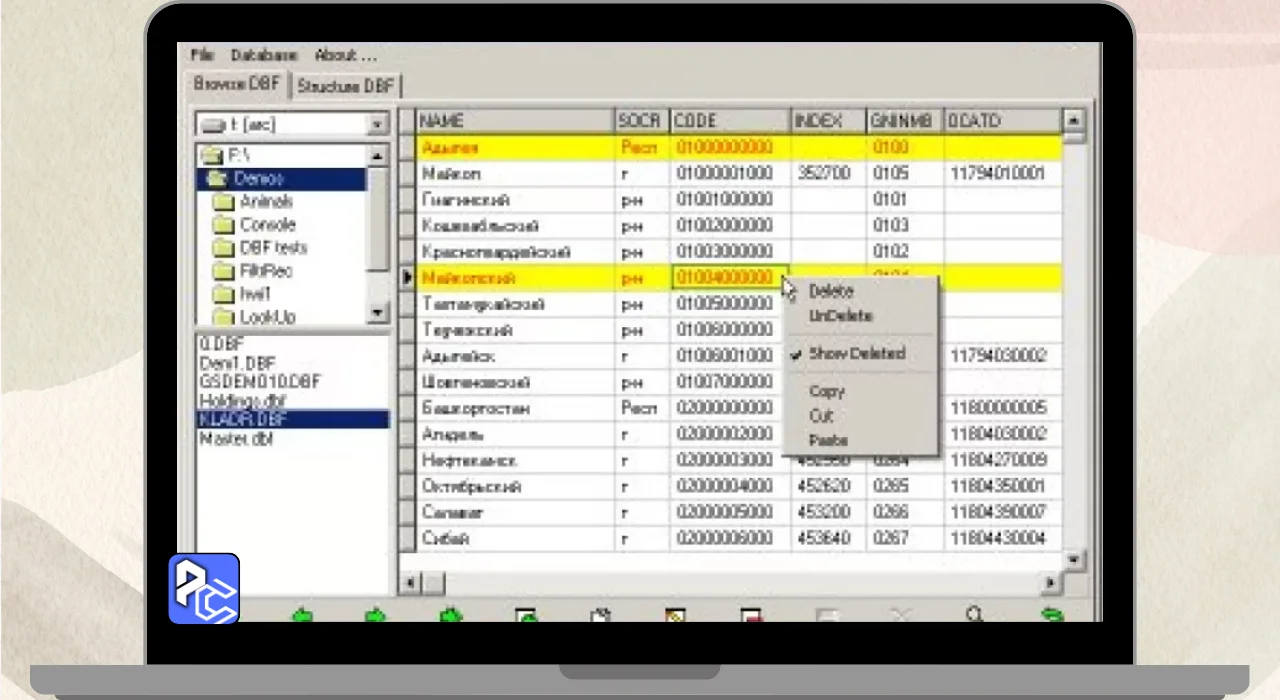The width and height of the screenshot is (1280, 700).
Task: Select file Dem1.DBF in file list
Action: [237, 364]
